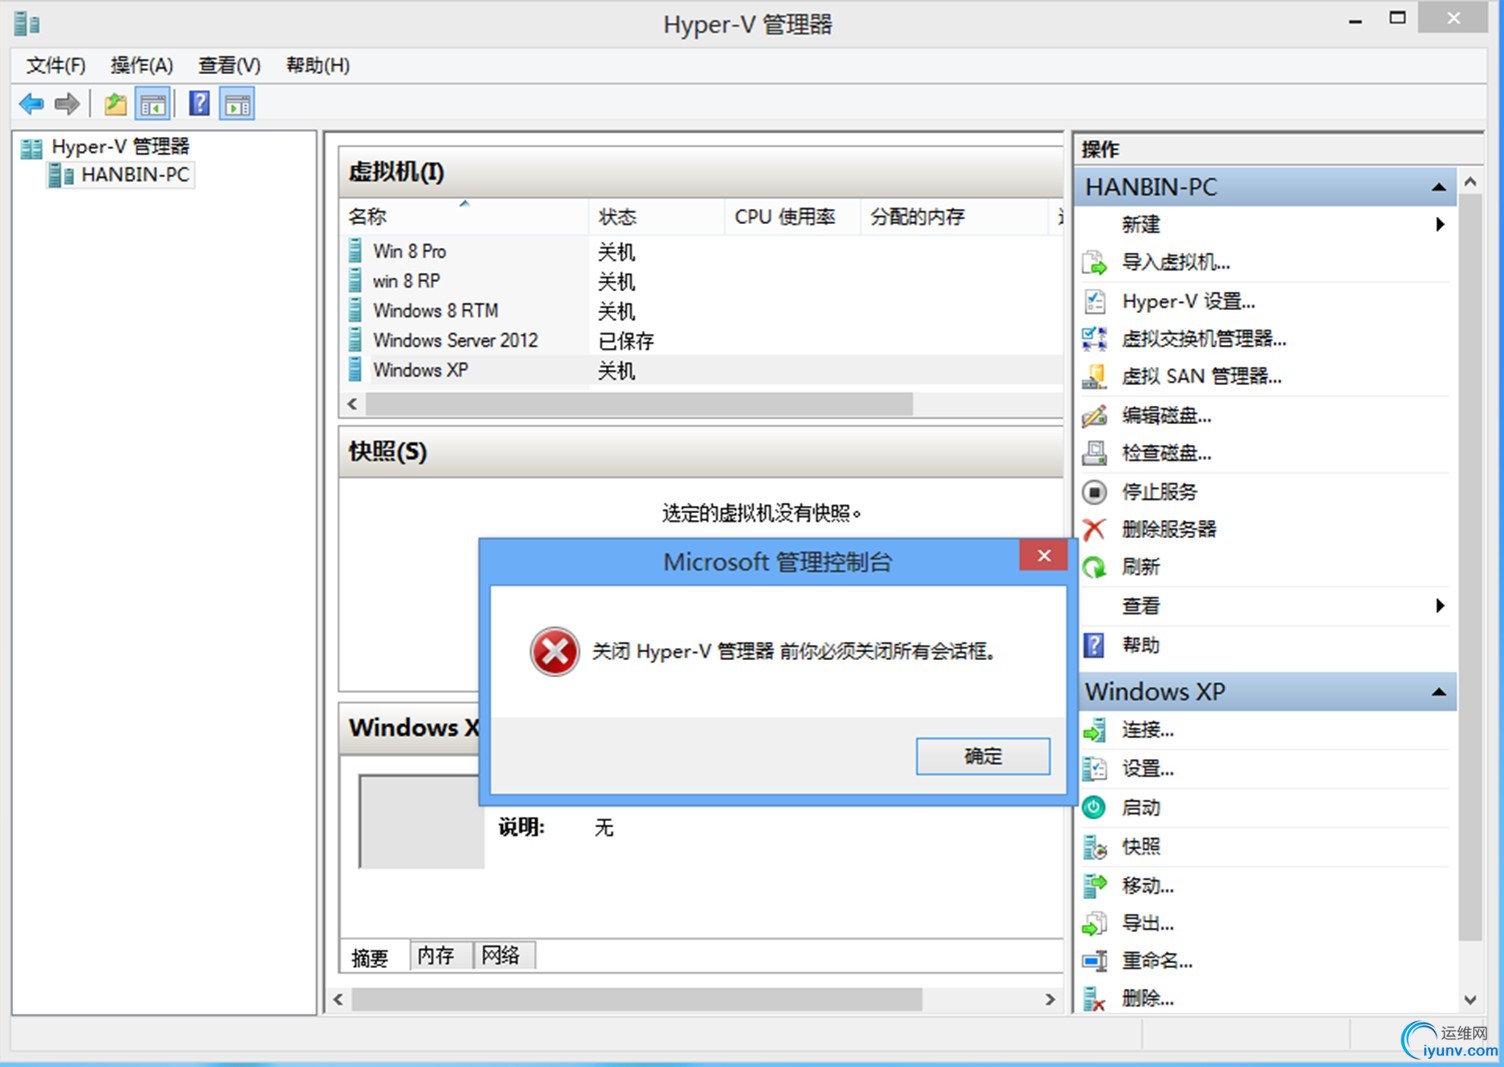Screen dimensions: 1504x1067
Task: Click the 导入虚拟机... action link
Action: (1176, 263)
